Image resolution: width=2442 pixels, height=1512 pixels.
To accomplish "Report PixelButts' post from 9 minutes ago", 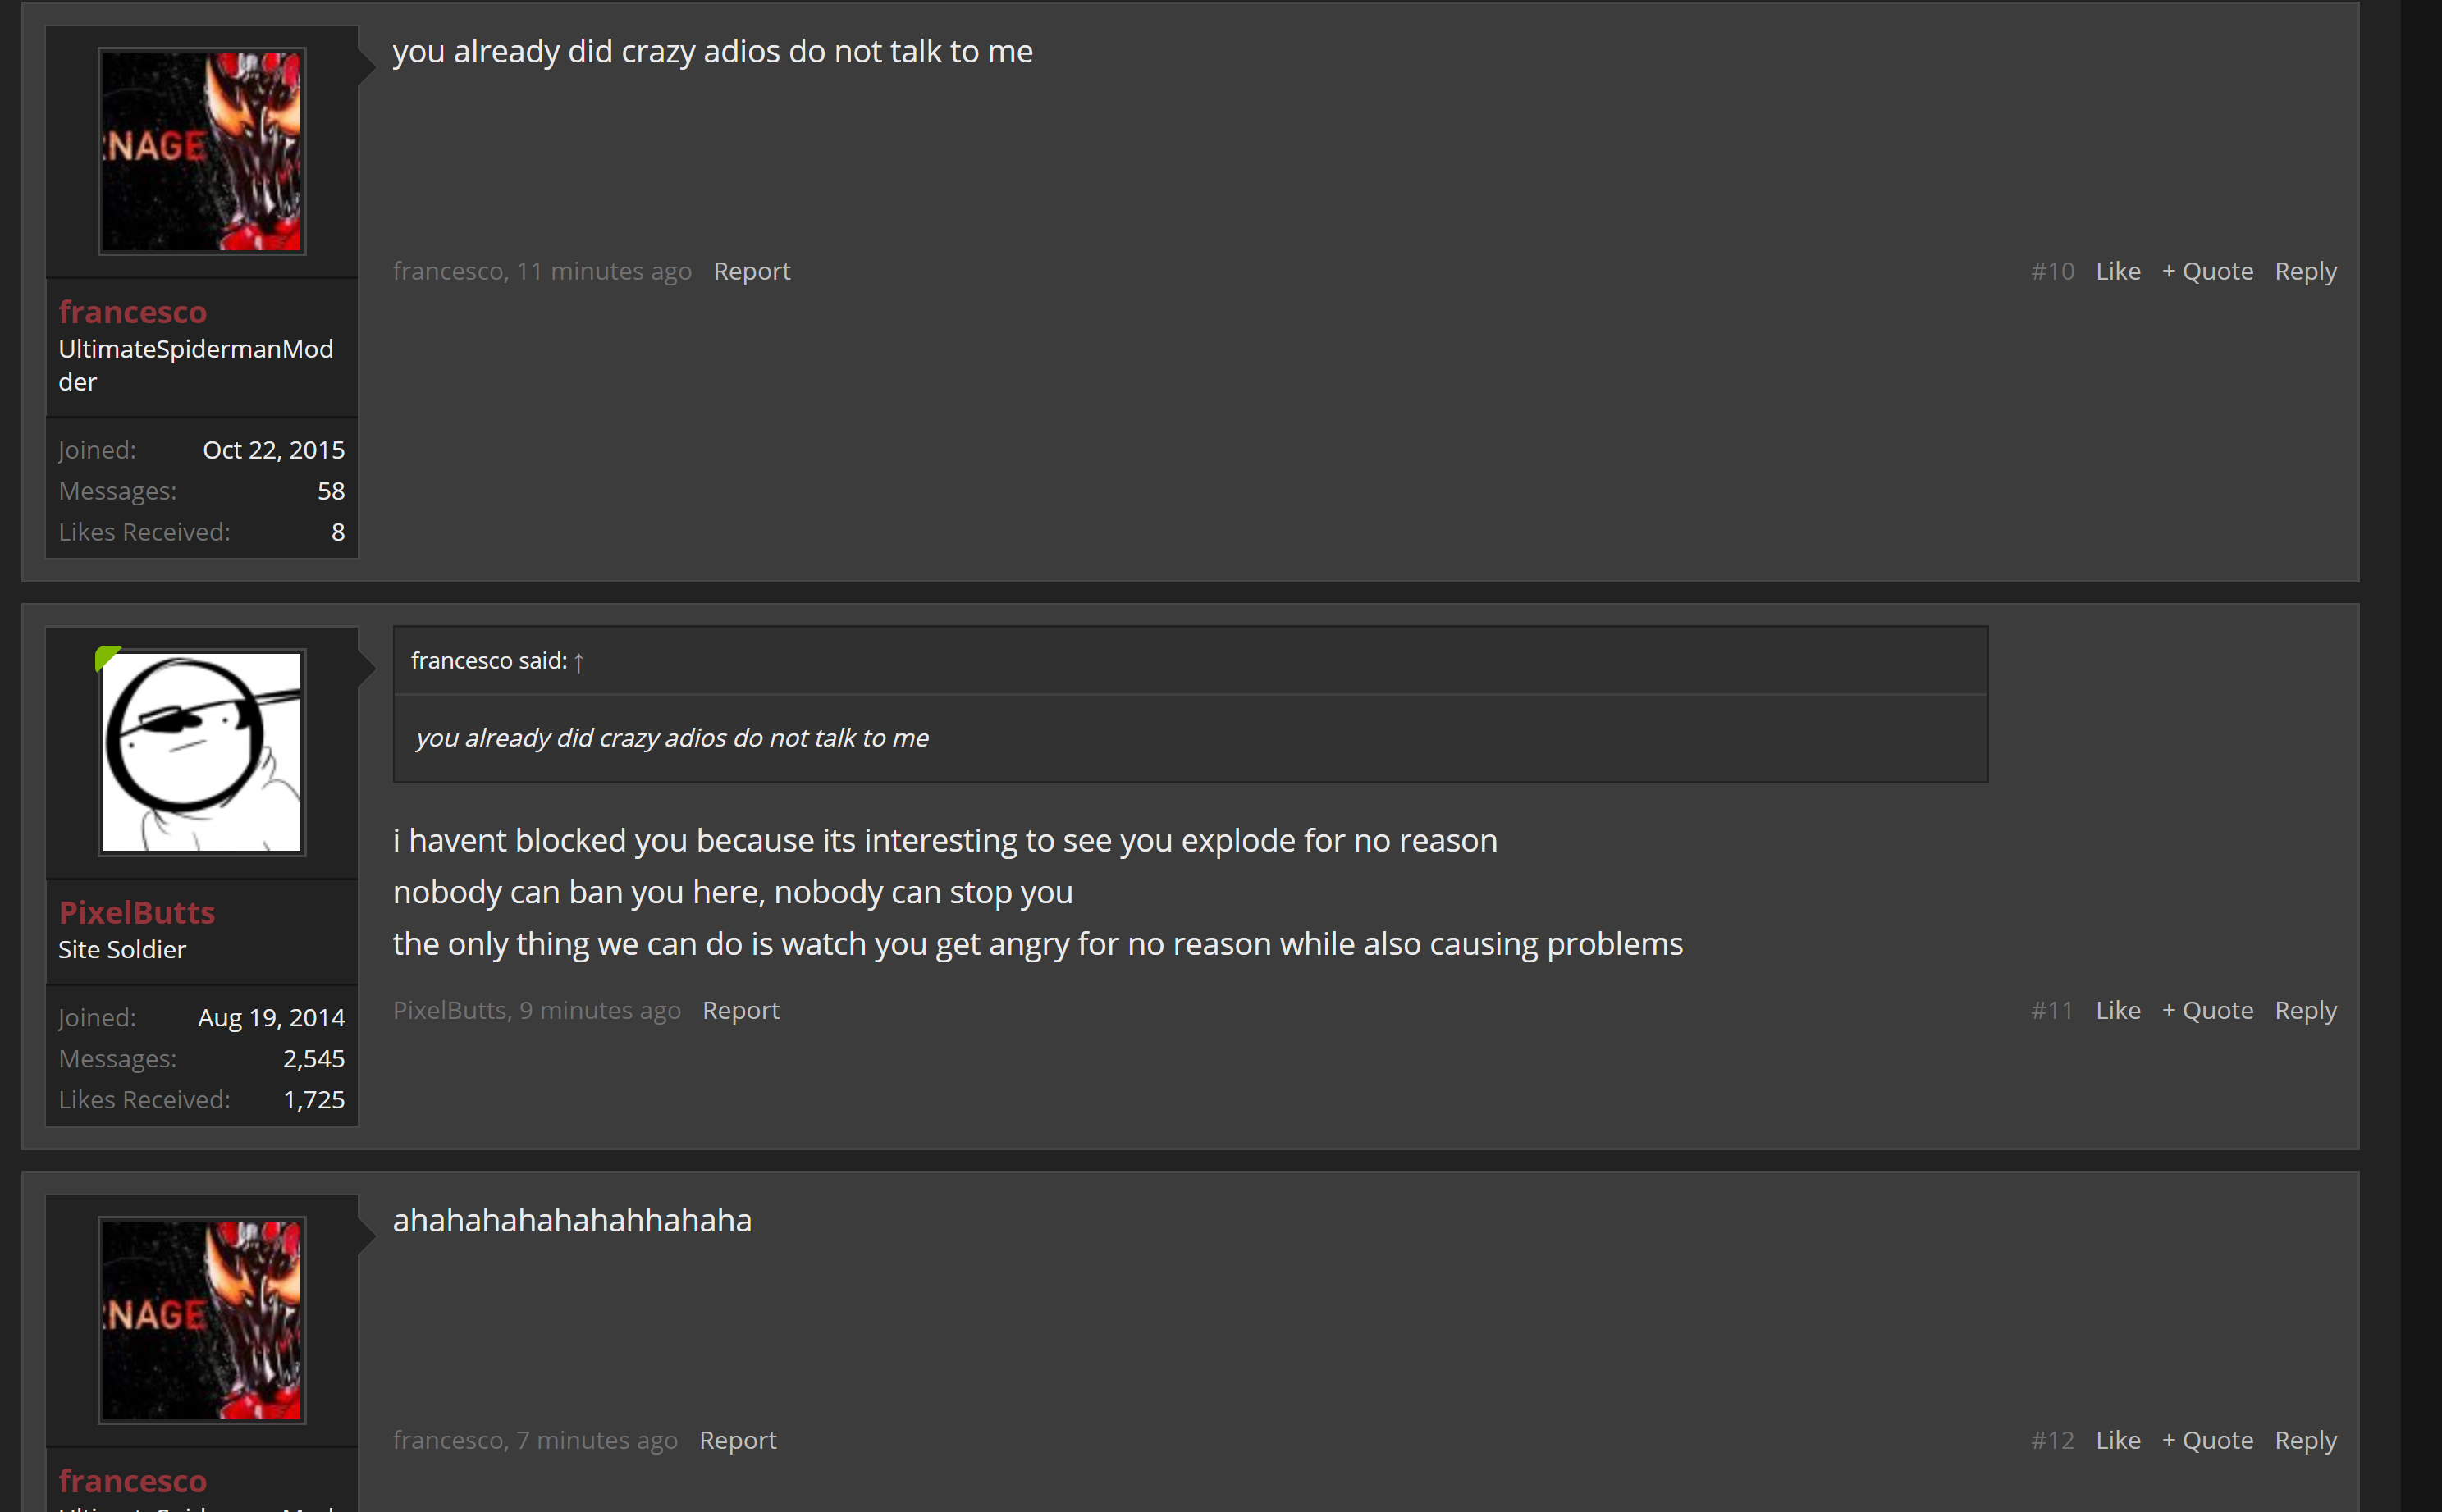I will [740, 1010].
